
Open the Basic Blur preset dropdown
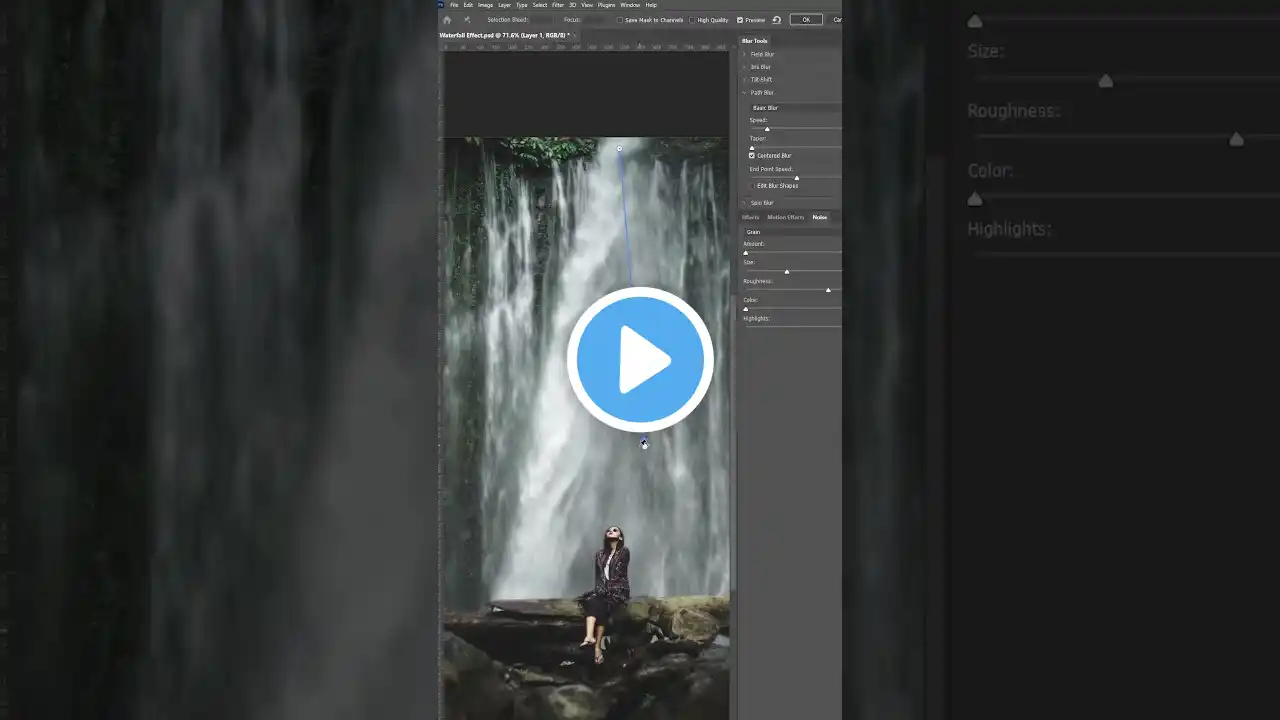point(795,107)
